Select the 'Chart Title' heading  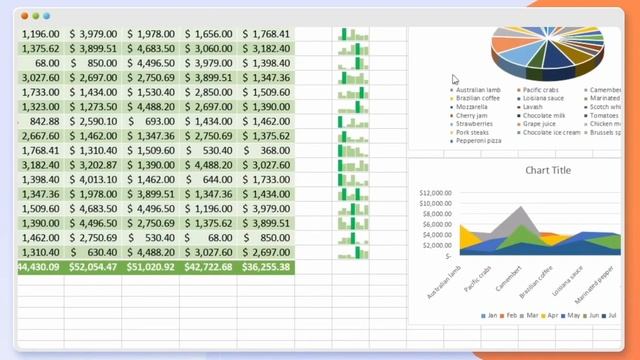click(548, 170)
